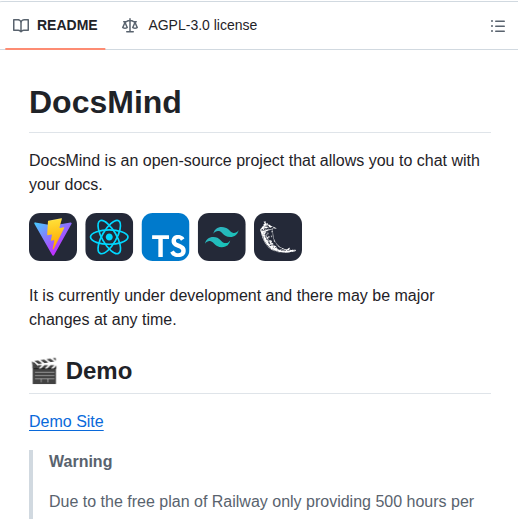Click the React atom logo badge

pyautogui.click(x=109, y=237)
